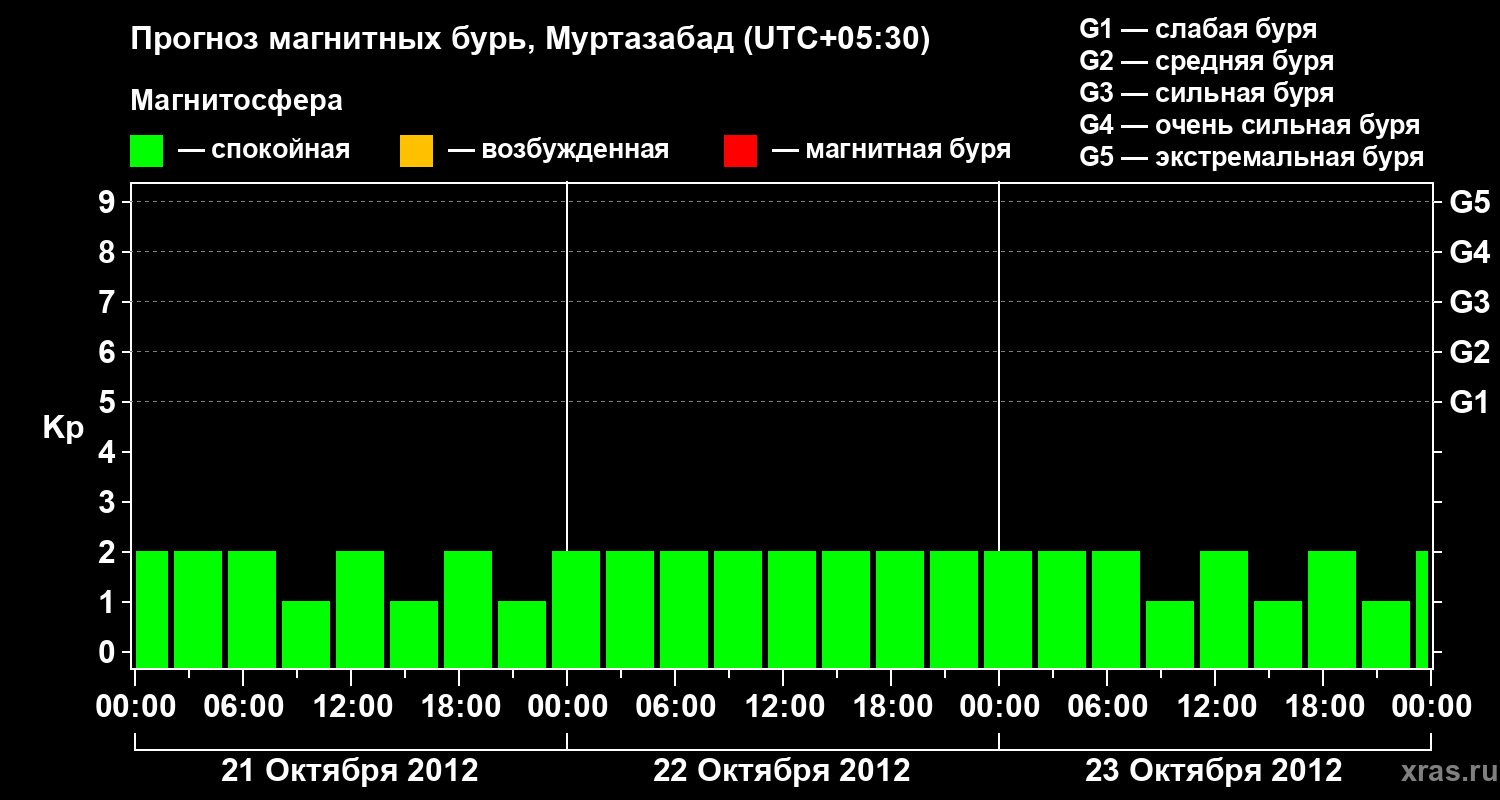Click the 12:00 tick label under 22 Октября

[x=785, y=707]
